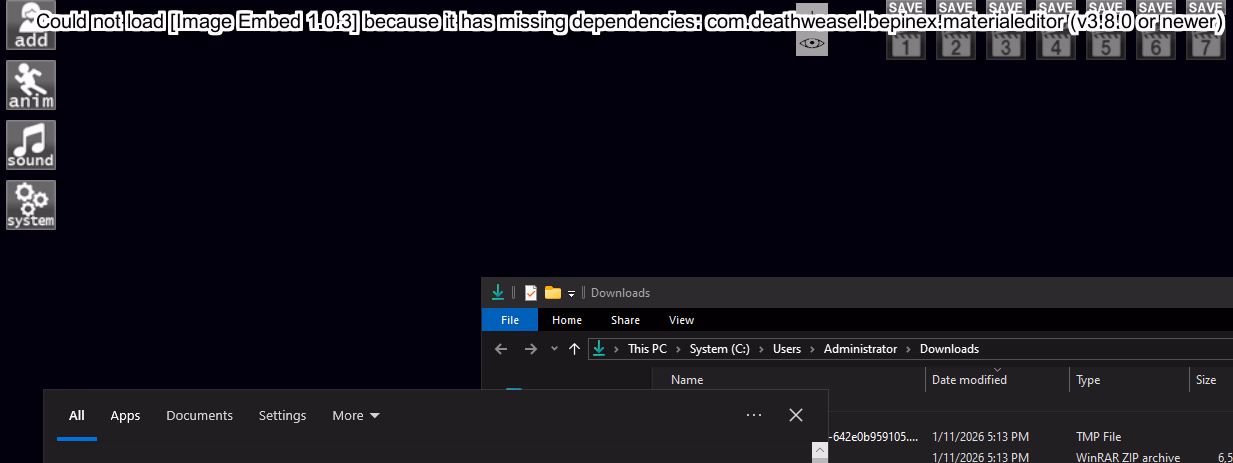This screenshot has width=1233, height=463.
Task: Toggle the eye visibility button
Action: pyautogui.click(x=812, y=43)
